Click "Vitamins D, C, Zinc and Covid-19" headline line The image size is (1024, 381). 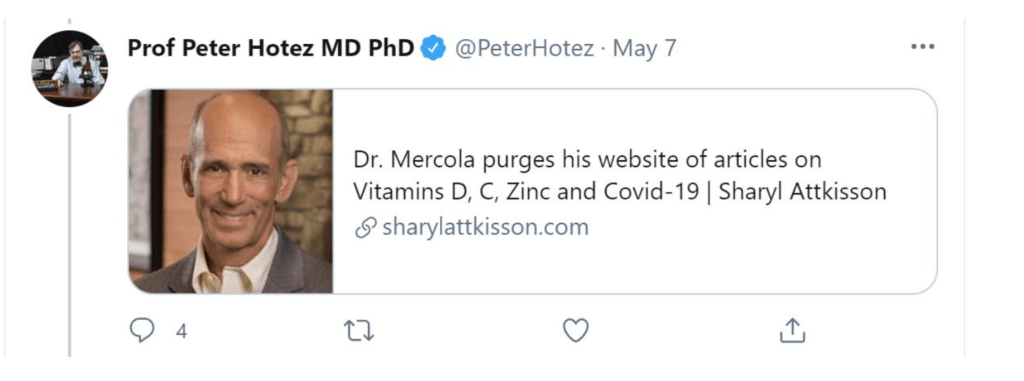click(527, 193)
